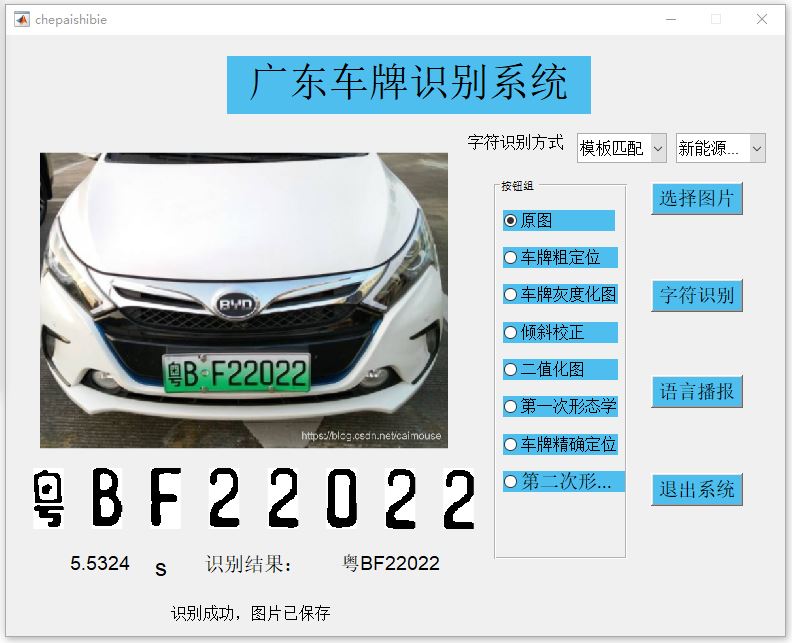Select the 原图 radio button
This screenshot has width=792, height=643.
(559, 220)
